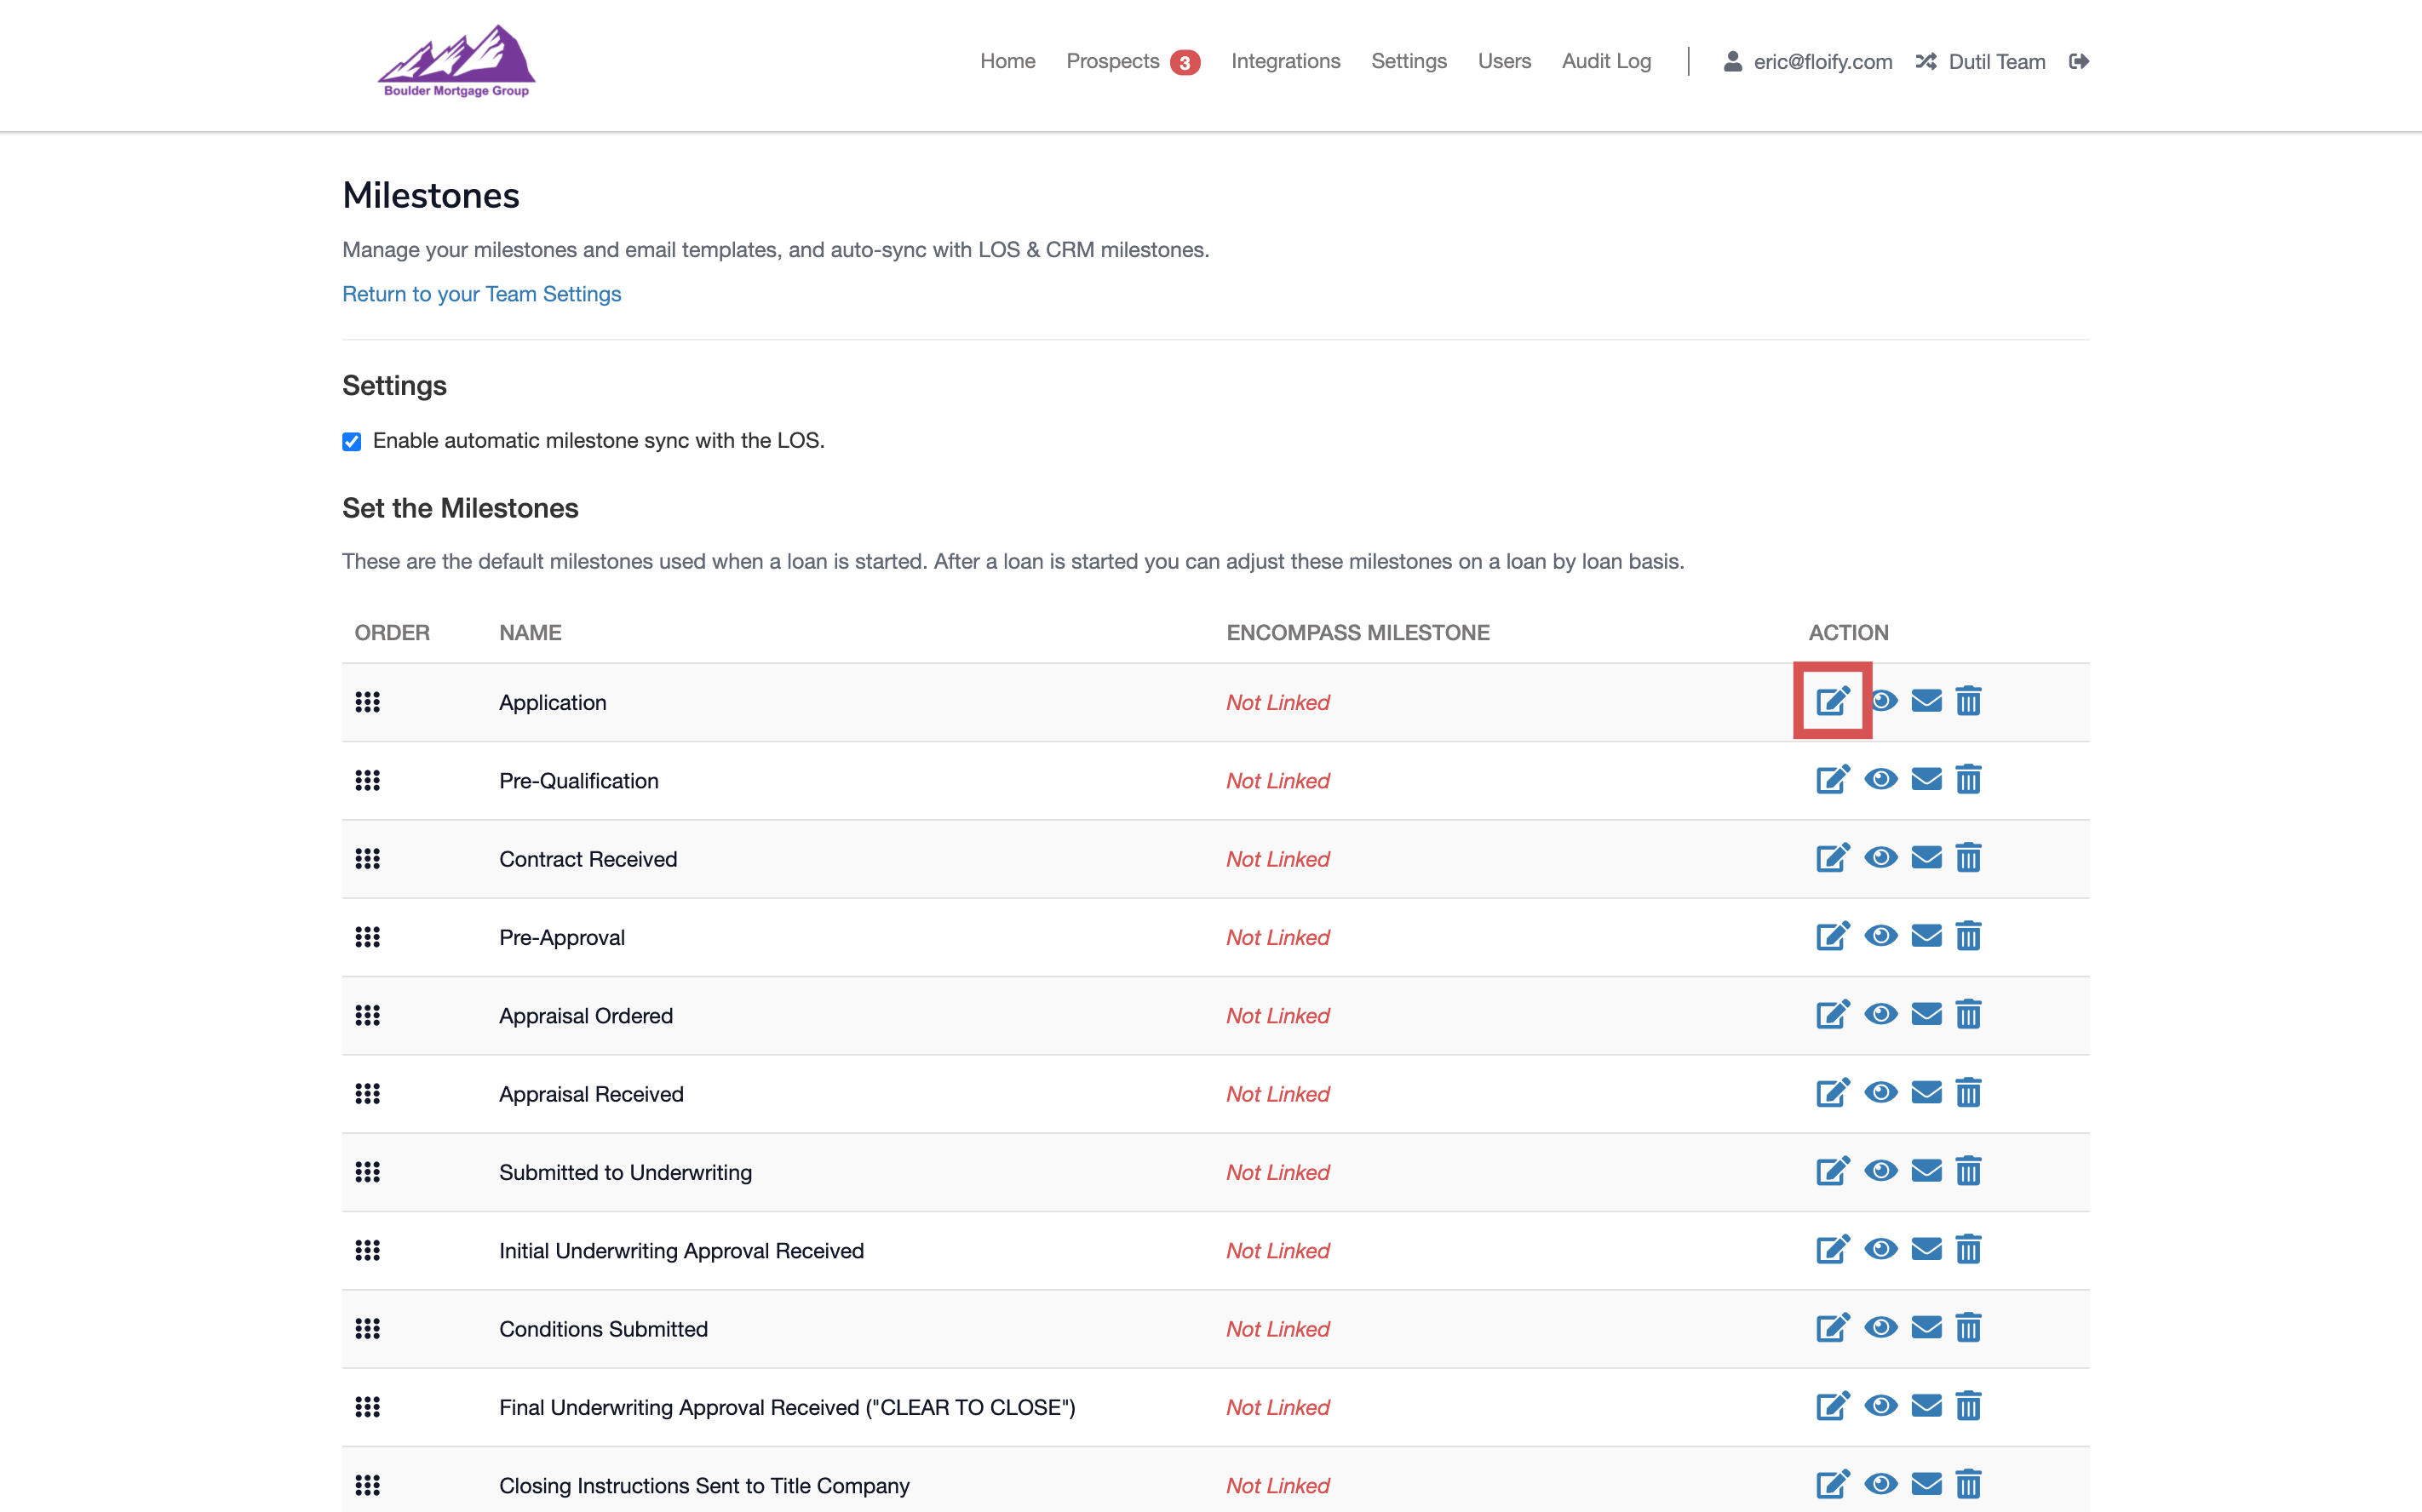This screenshot has height=1512, width=2422.
Task: Toggle visibility eye for Pre-Qualification milestone
Action: tap(1880, 779)
